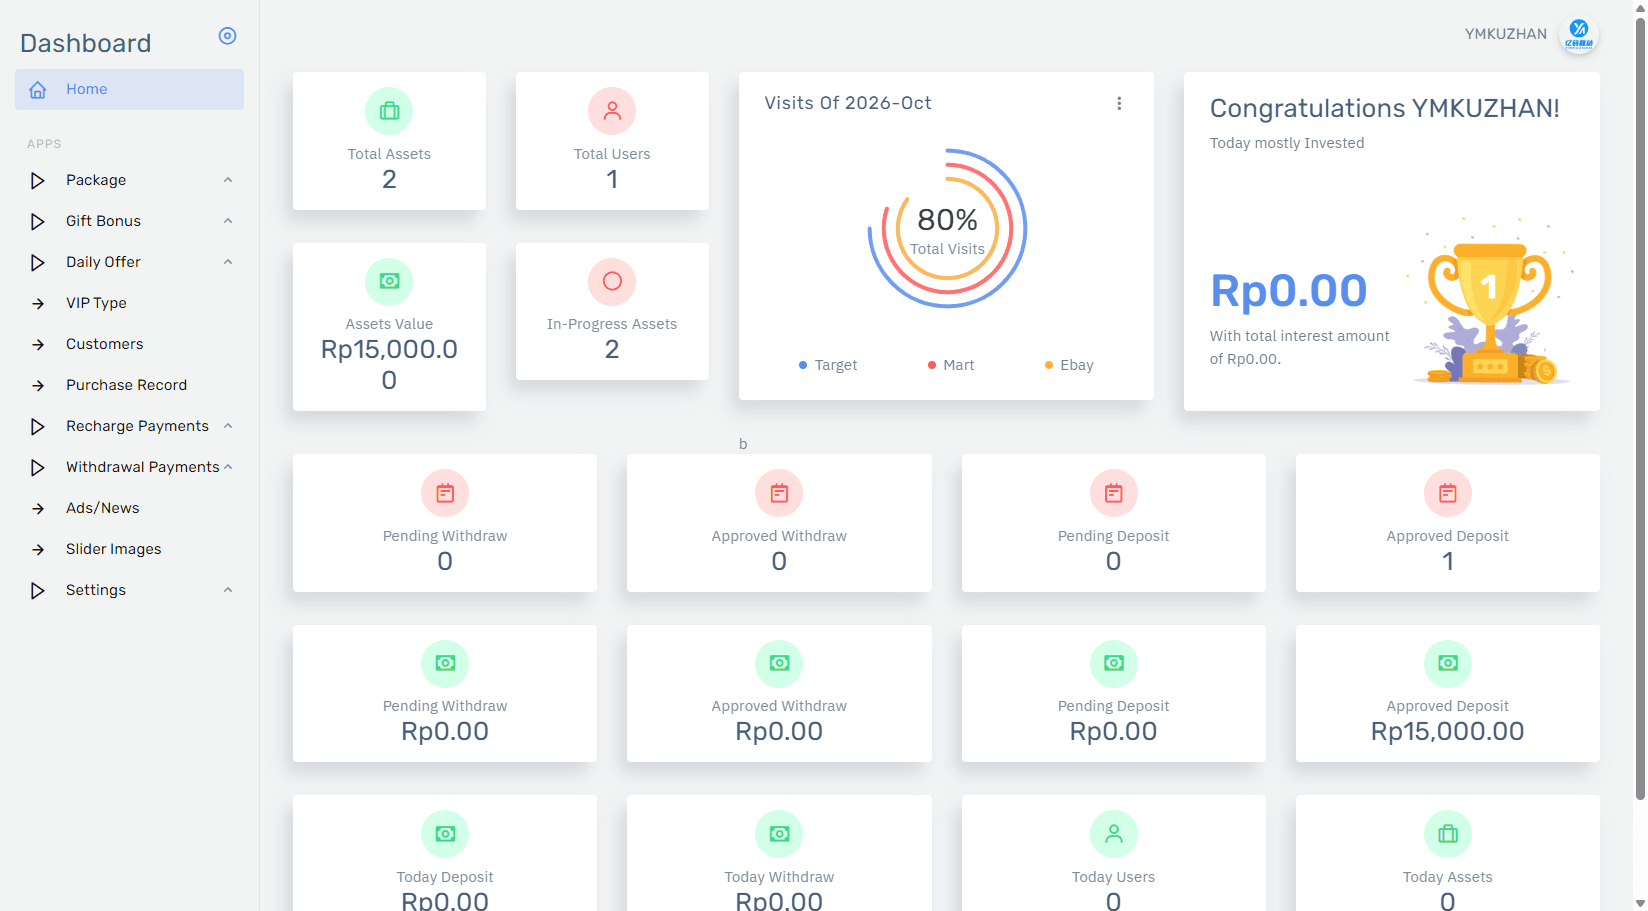The image size is (1648, 911).
Task: Click the arrow icon beside Customers
Action: (x=38, y=345)
